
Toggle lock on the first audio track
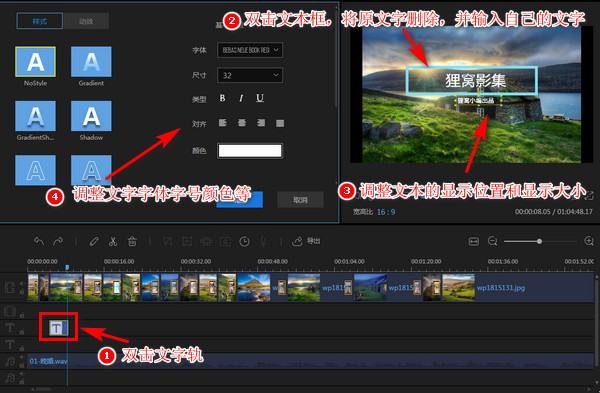tap(22, 365)
